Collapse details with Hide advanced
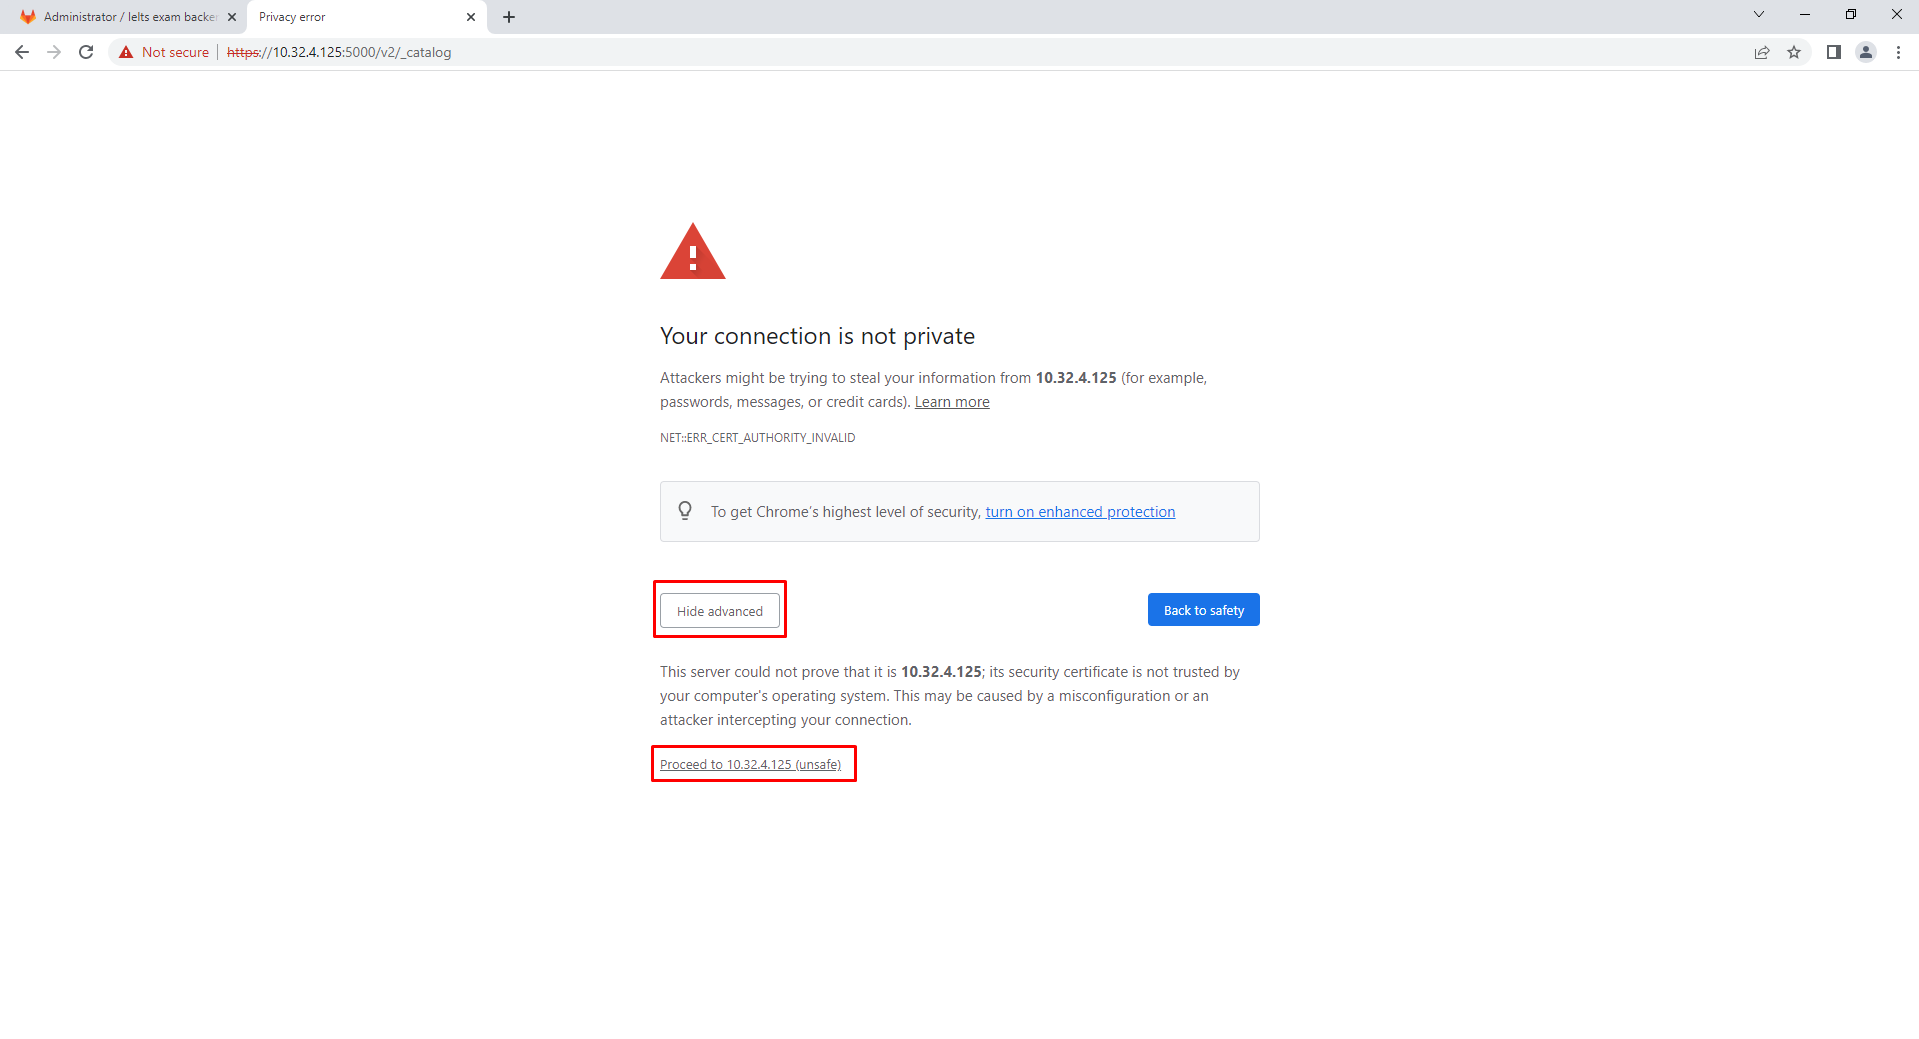This screenshot has width=1919, height=1039. coord(720,611)
